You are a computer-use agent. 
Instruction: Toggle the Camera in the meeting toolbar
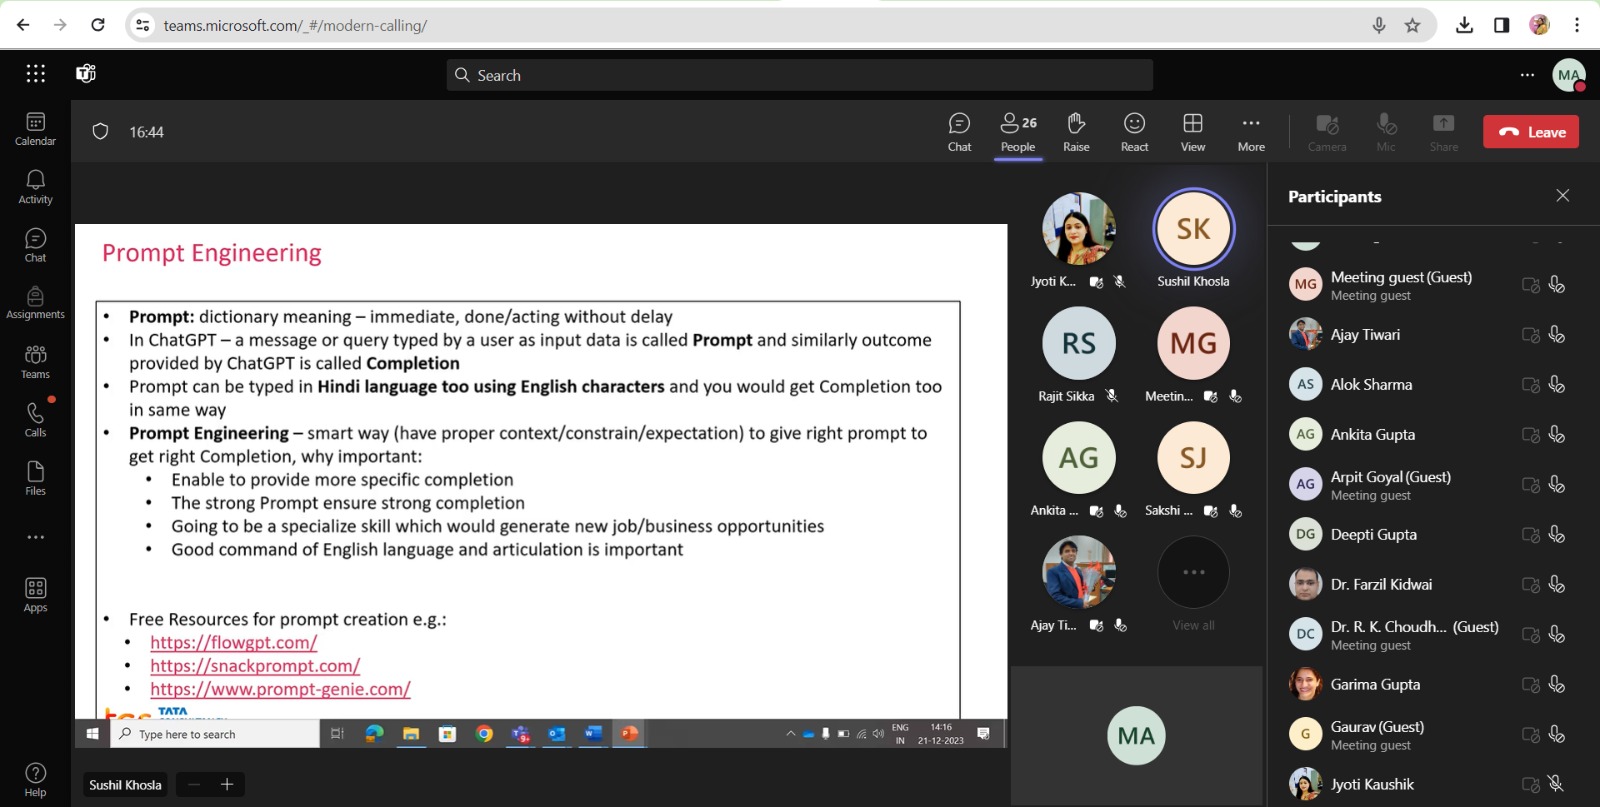click(1327, 132)
